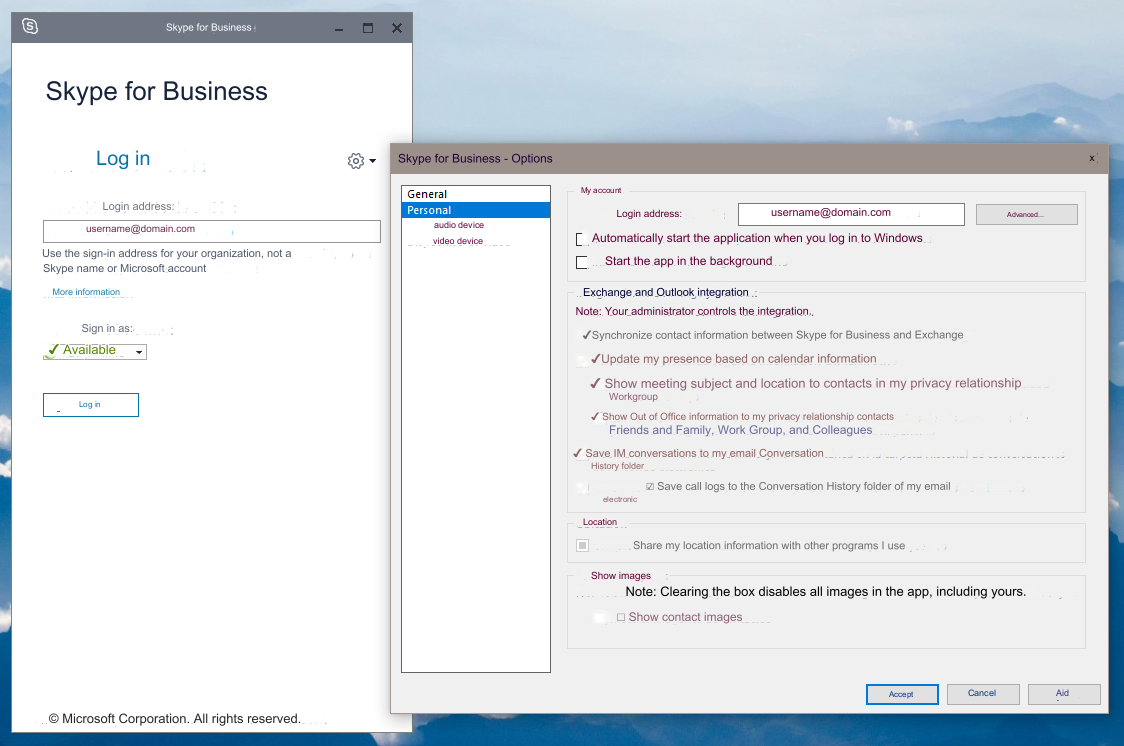Viewport: 1124px width, 746px height.
Task: Toggle Save IM conversations to email option
Action: [578, 453]
